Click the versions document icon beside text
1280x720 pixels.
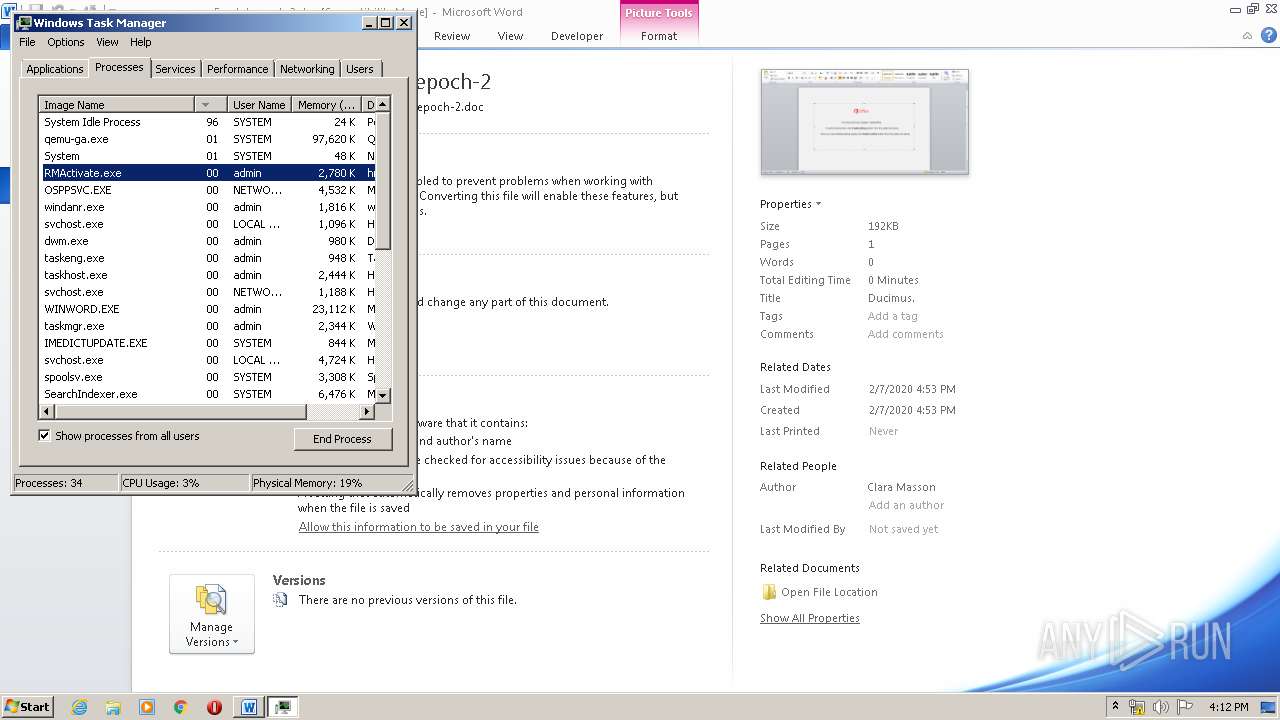pyautogui.click(x=280, y=600)
